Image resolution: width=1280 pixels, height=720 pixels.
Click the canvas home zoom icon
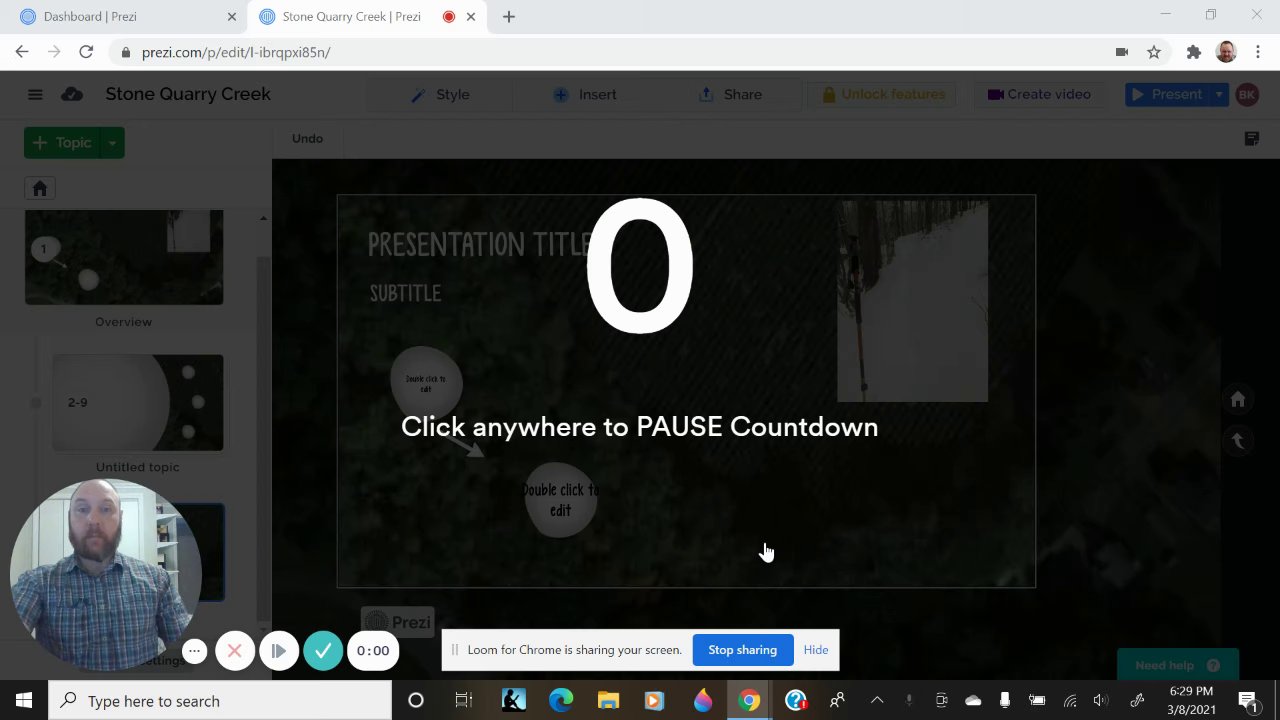[x=1237, y=399]
